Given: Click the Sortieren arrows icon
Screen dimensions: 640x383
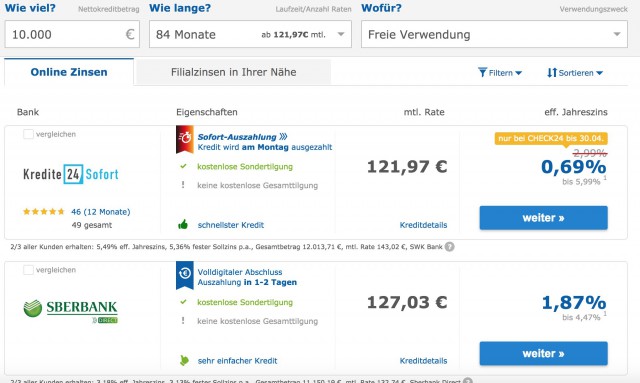Looking at the screenshot, I should [x=552, y=73].
